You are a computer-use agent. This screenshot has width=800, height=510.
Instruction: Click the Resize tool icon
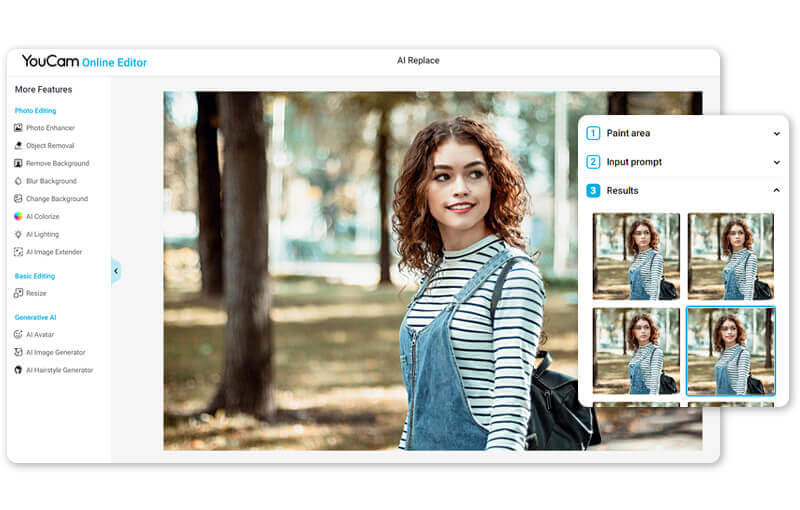18,293
